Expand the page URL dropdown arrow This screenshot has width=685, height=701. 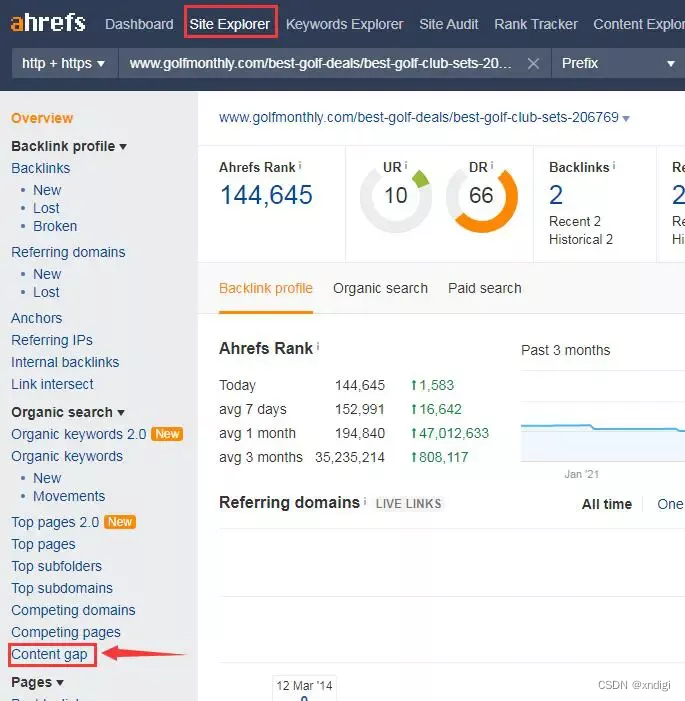(x=626, y=118)
